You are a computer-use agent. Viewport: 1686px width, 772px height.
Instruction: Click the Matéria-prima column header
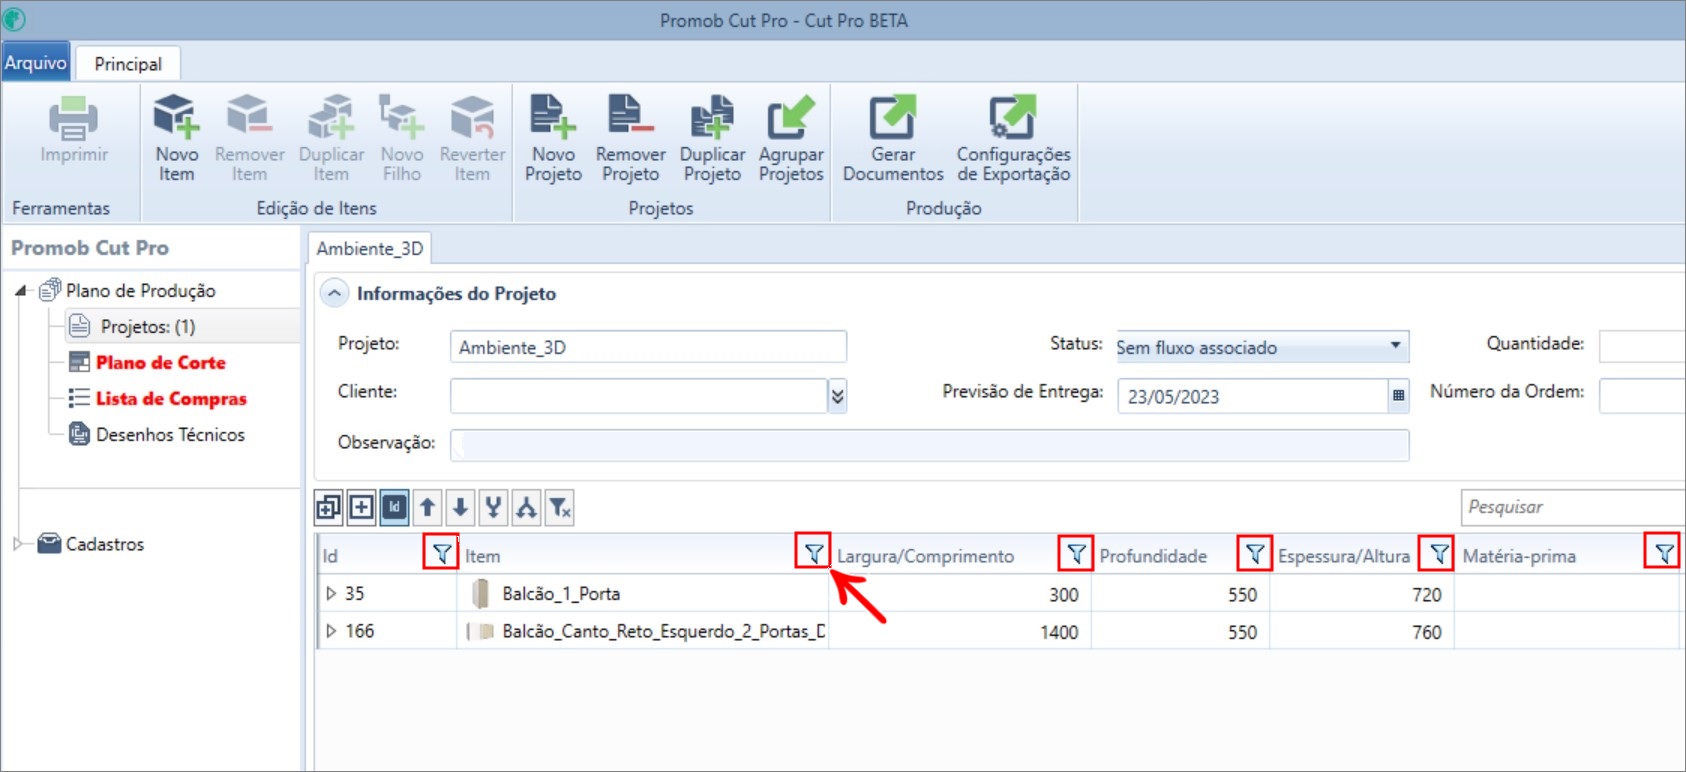coord(1519,556)
